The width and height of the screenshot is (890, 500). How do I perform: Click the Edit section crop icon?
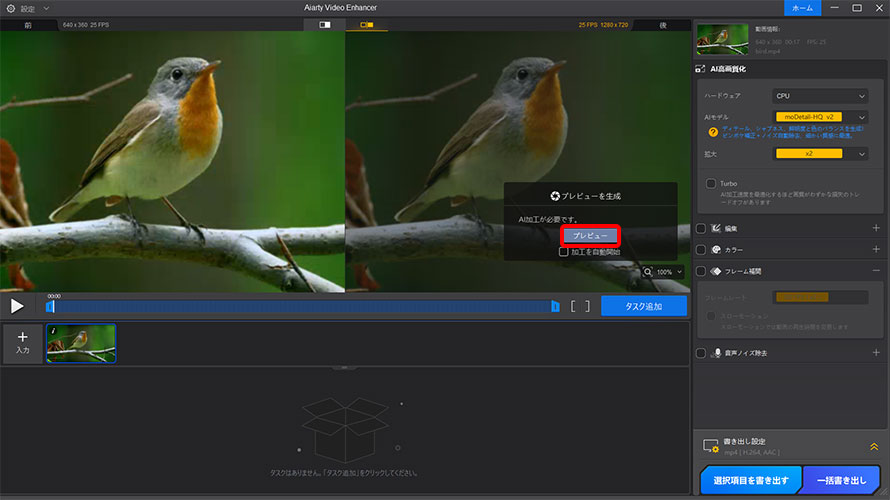click(x=716, y=228)
